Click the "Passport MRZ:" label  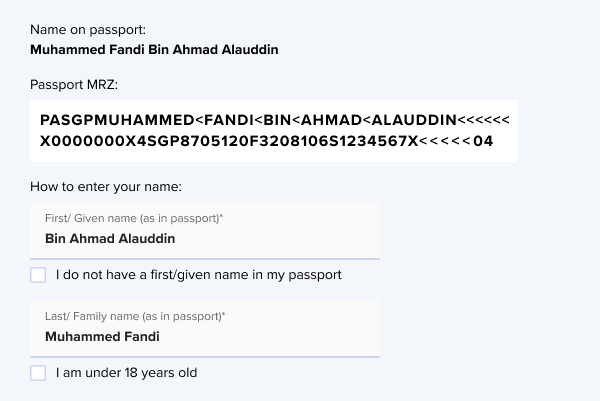click(75, 84)
